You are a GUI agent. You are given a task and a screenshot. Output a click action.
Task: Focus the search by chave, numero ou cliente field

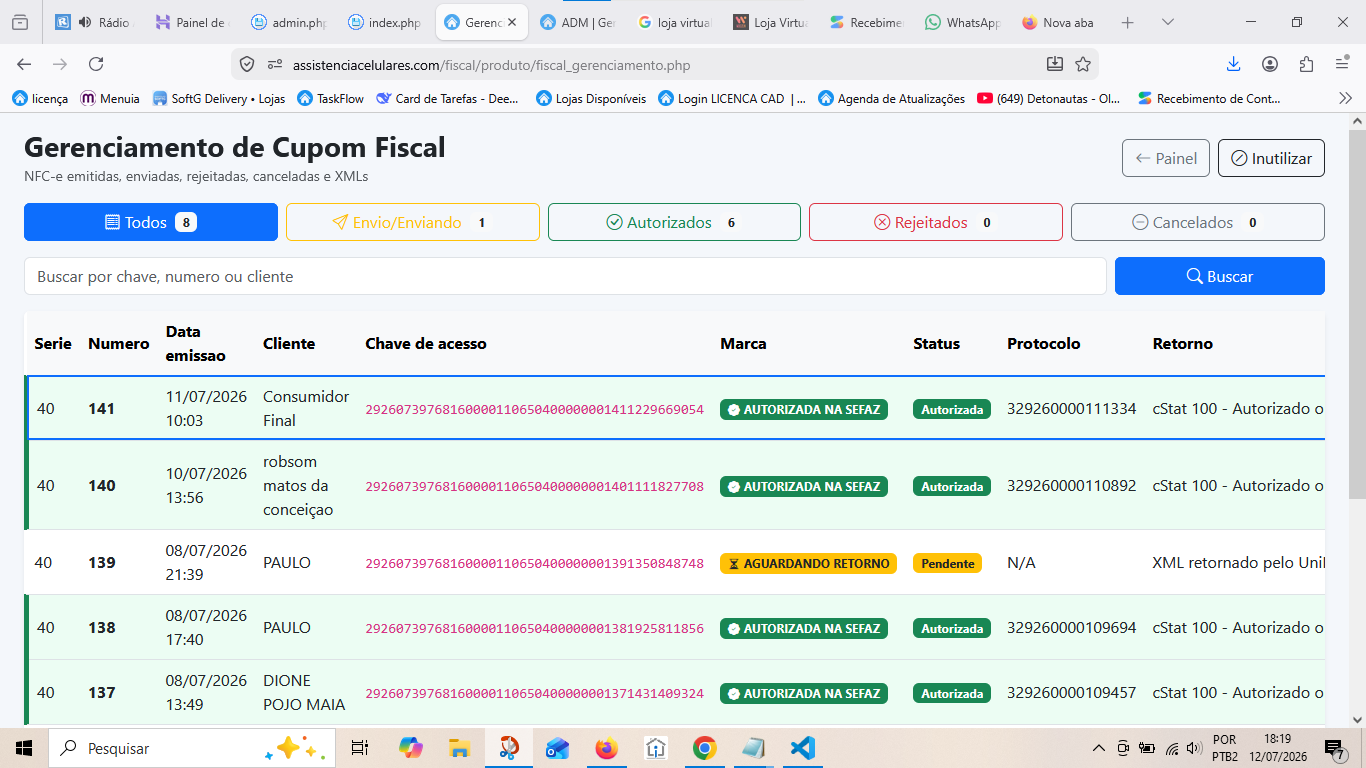click(x=565, y=276)
